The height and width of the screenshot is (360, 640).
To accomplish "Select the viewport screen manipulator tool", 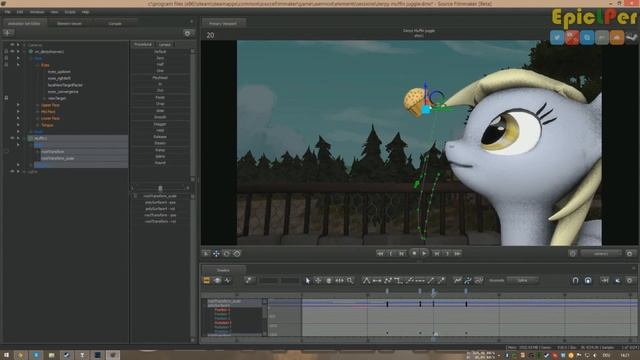I will click(237, 253).
